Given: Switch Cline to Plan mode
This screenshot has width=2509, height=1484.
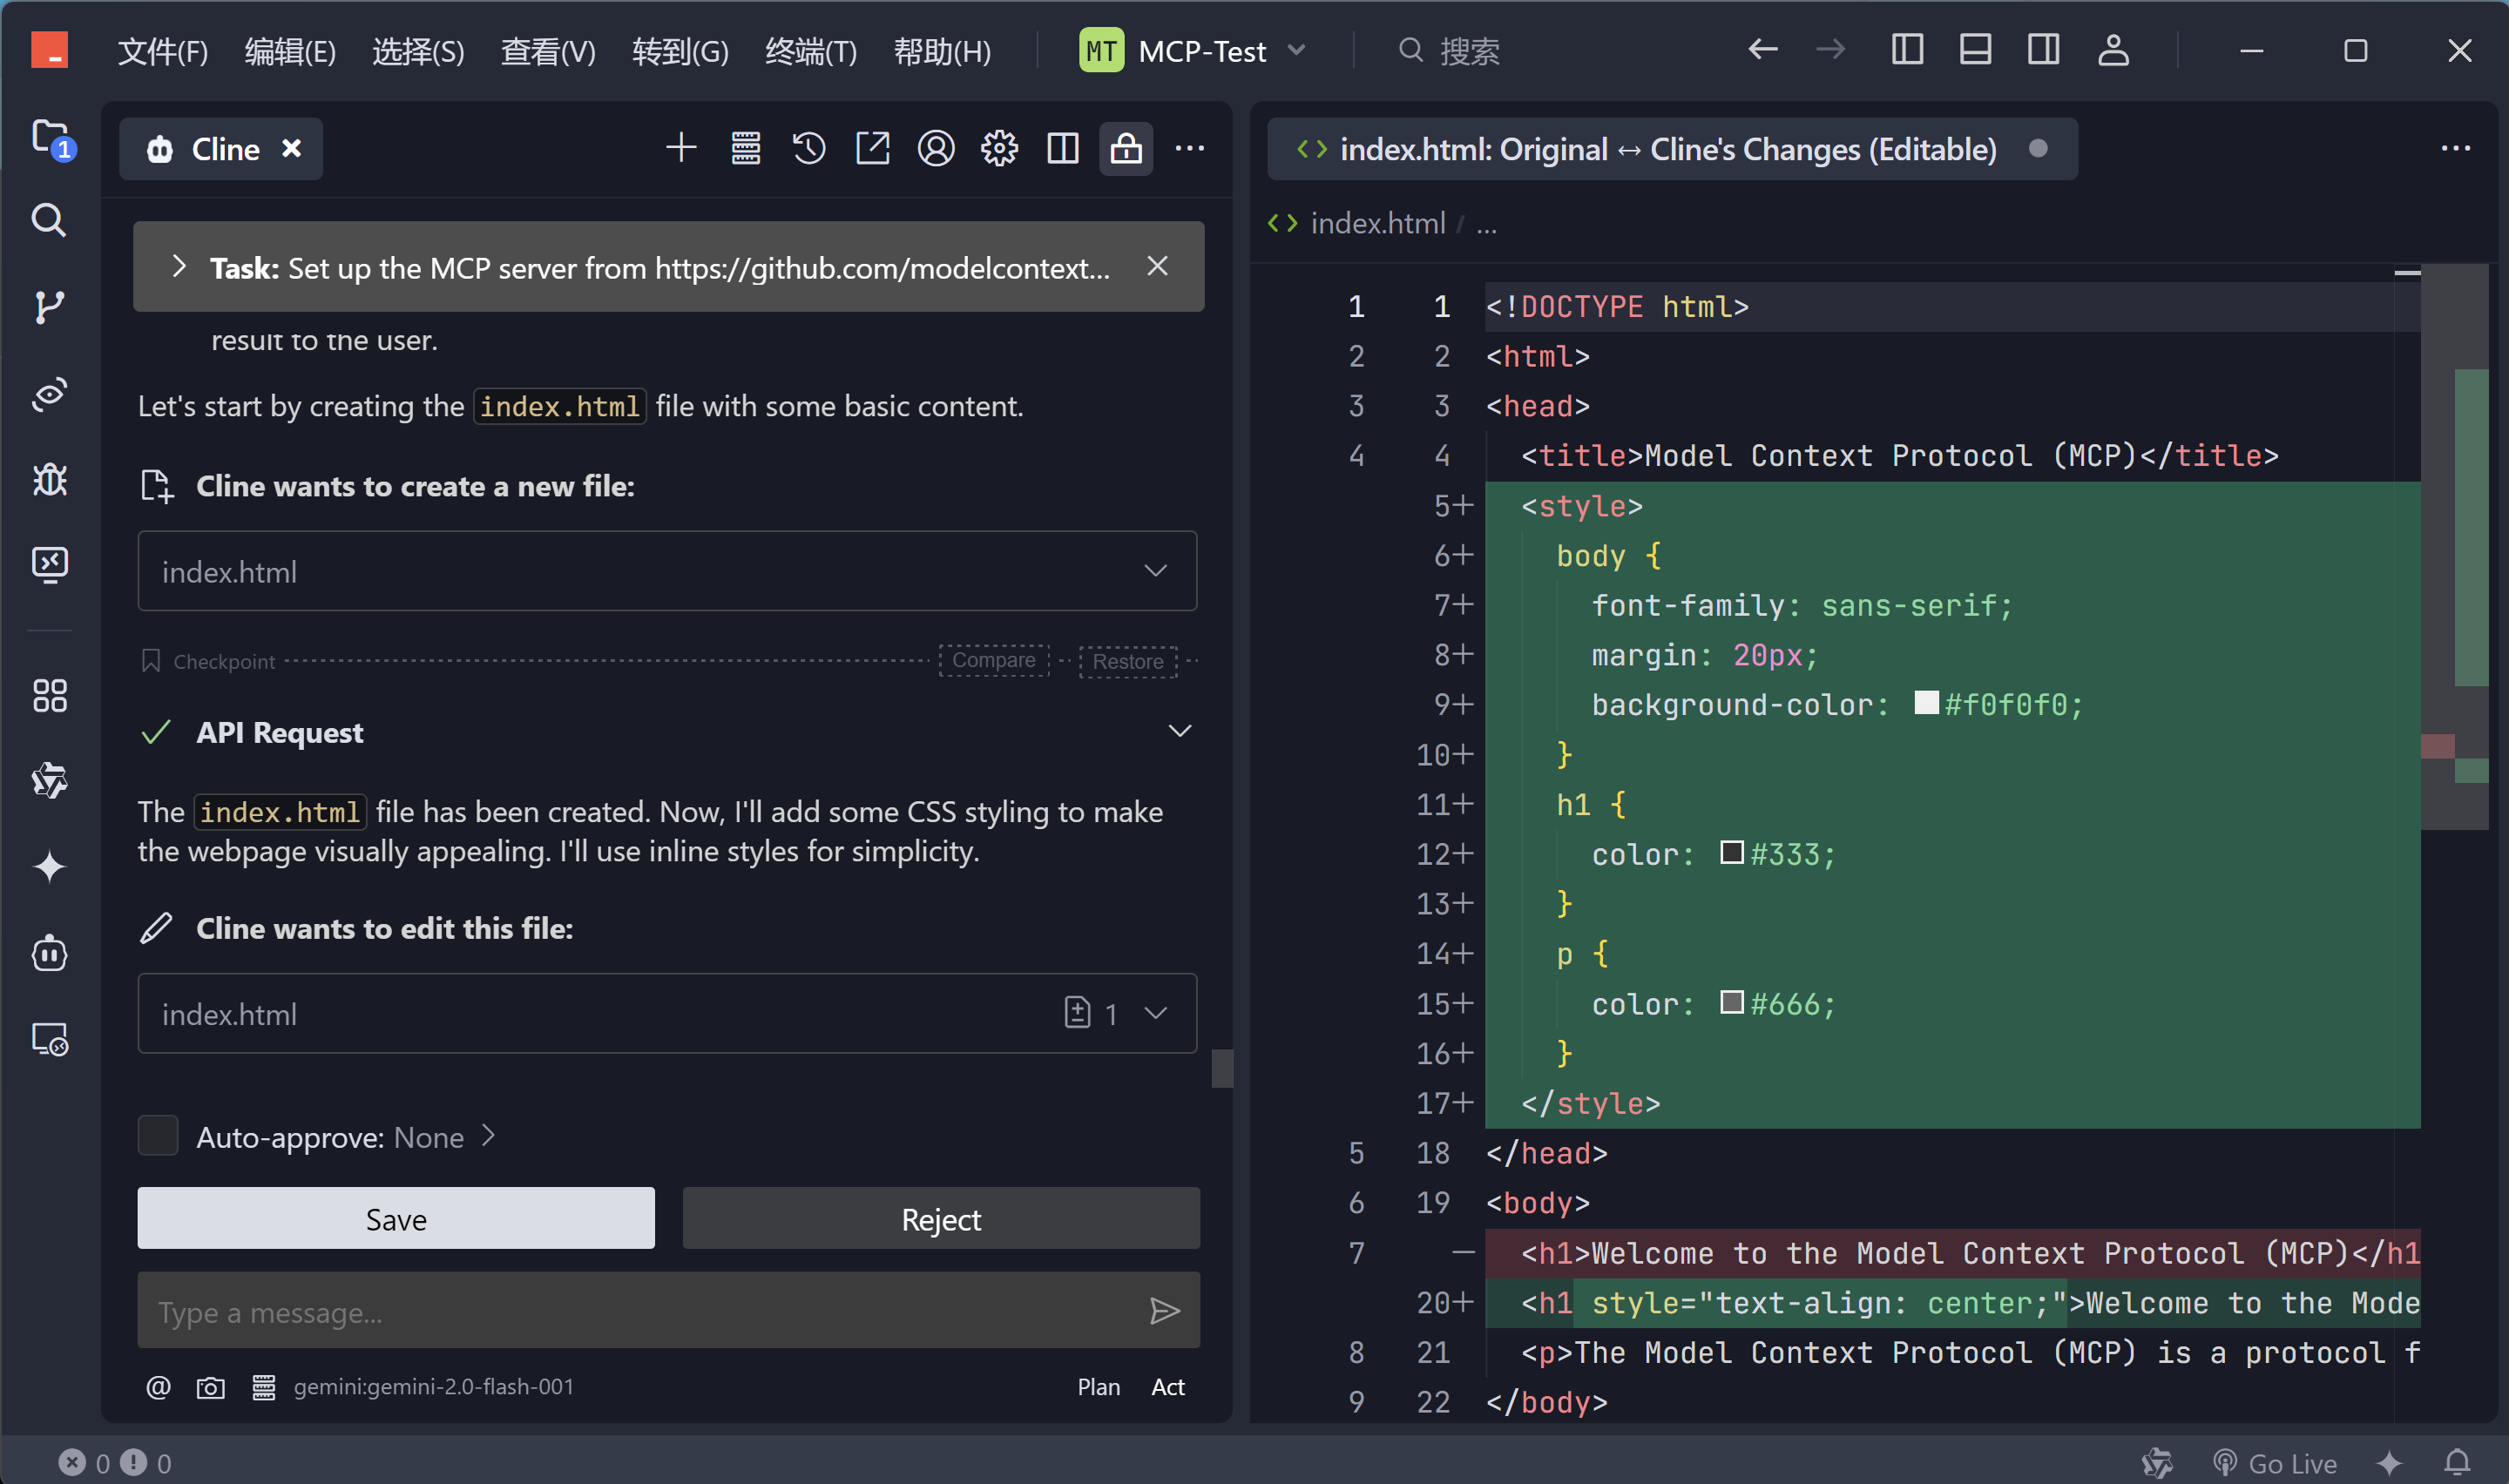Looking at the screenshot, I should point(1098,1387).
